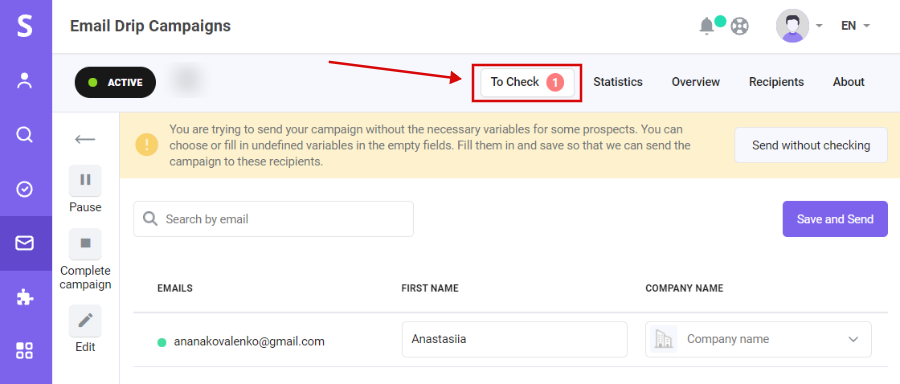Open the email envelope icon in sidebar
The width and height of the screenshot is (900, 384).
click(x=25, y=243)
